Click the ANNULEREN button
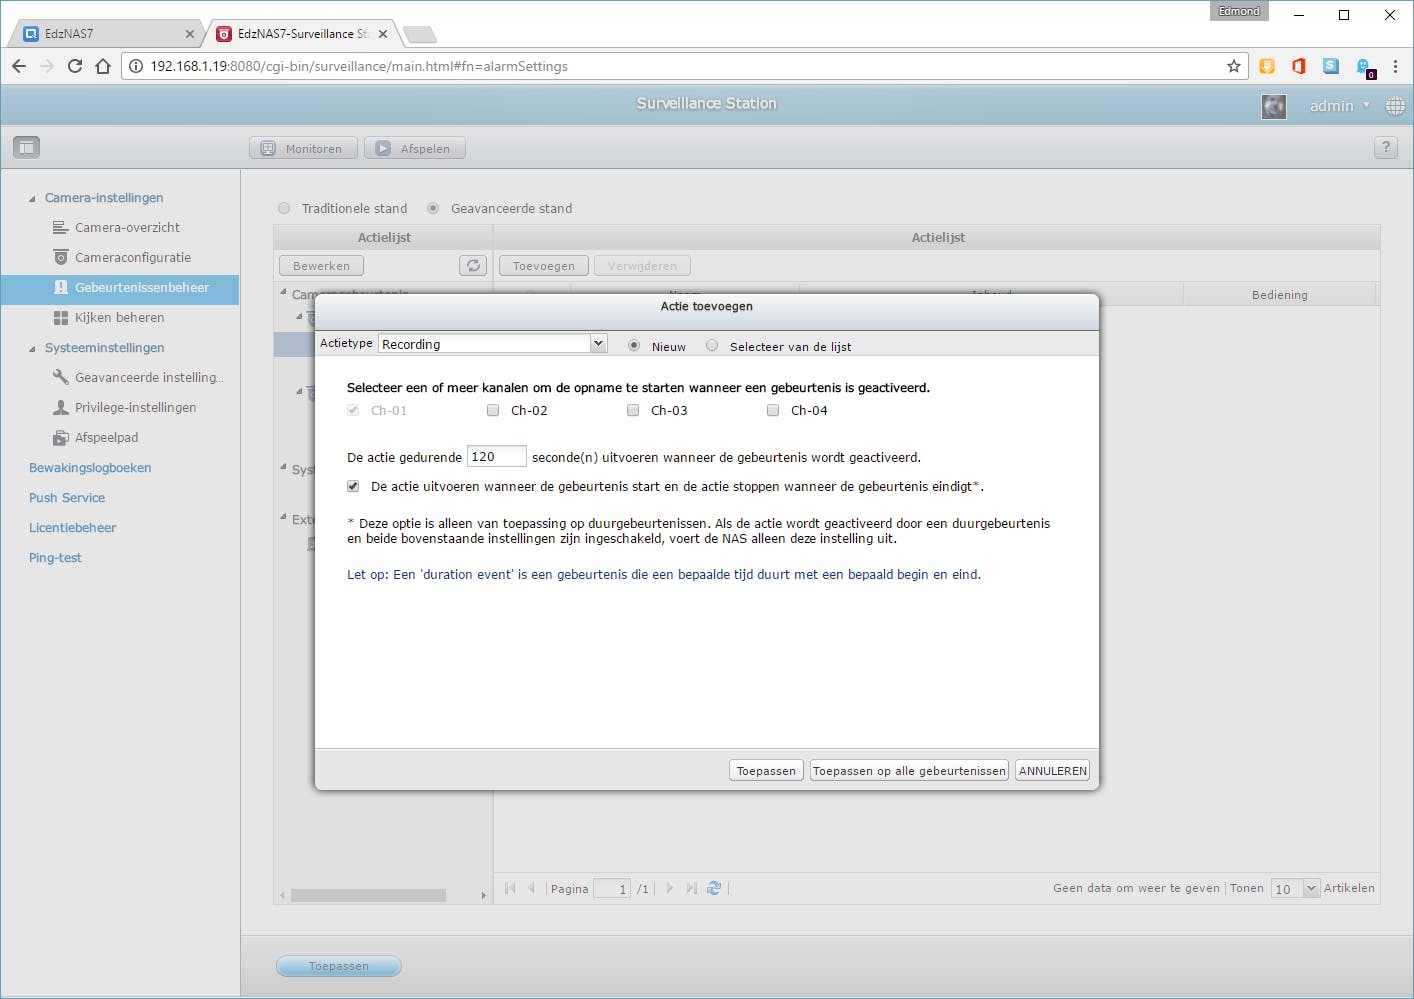Image resolution: width=1414 pixels, height=999 pixels. [1053, 770]
